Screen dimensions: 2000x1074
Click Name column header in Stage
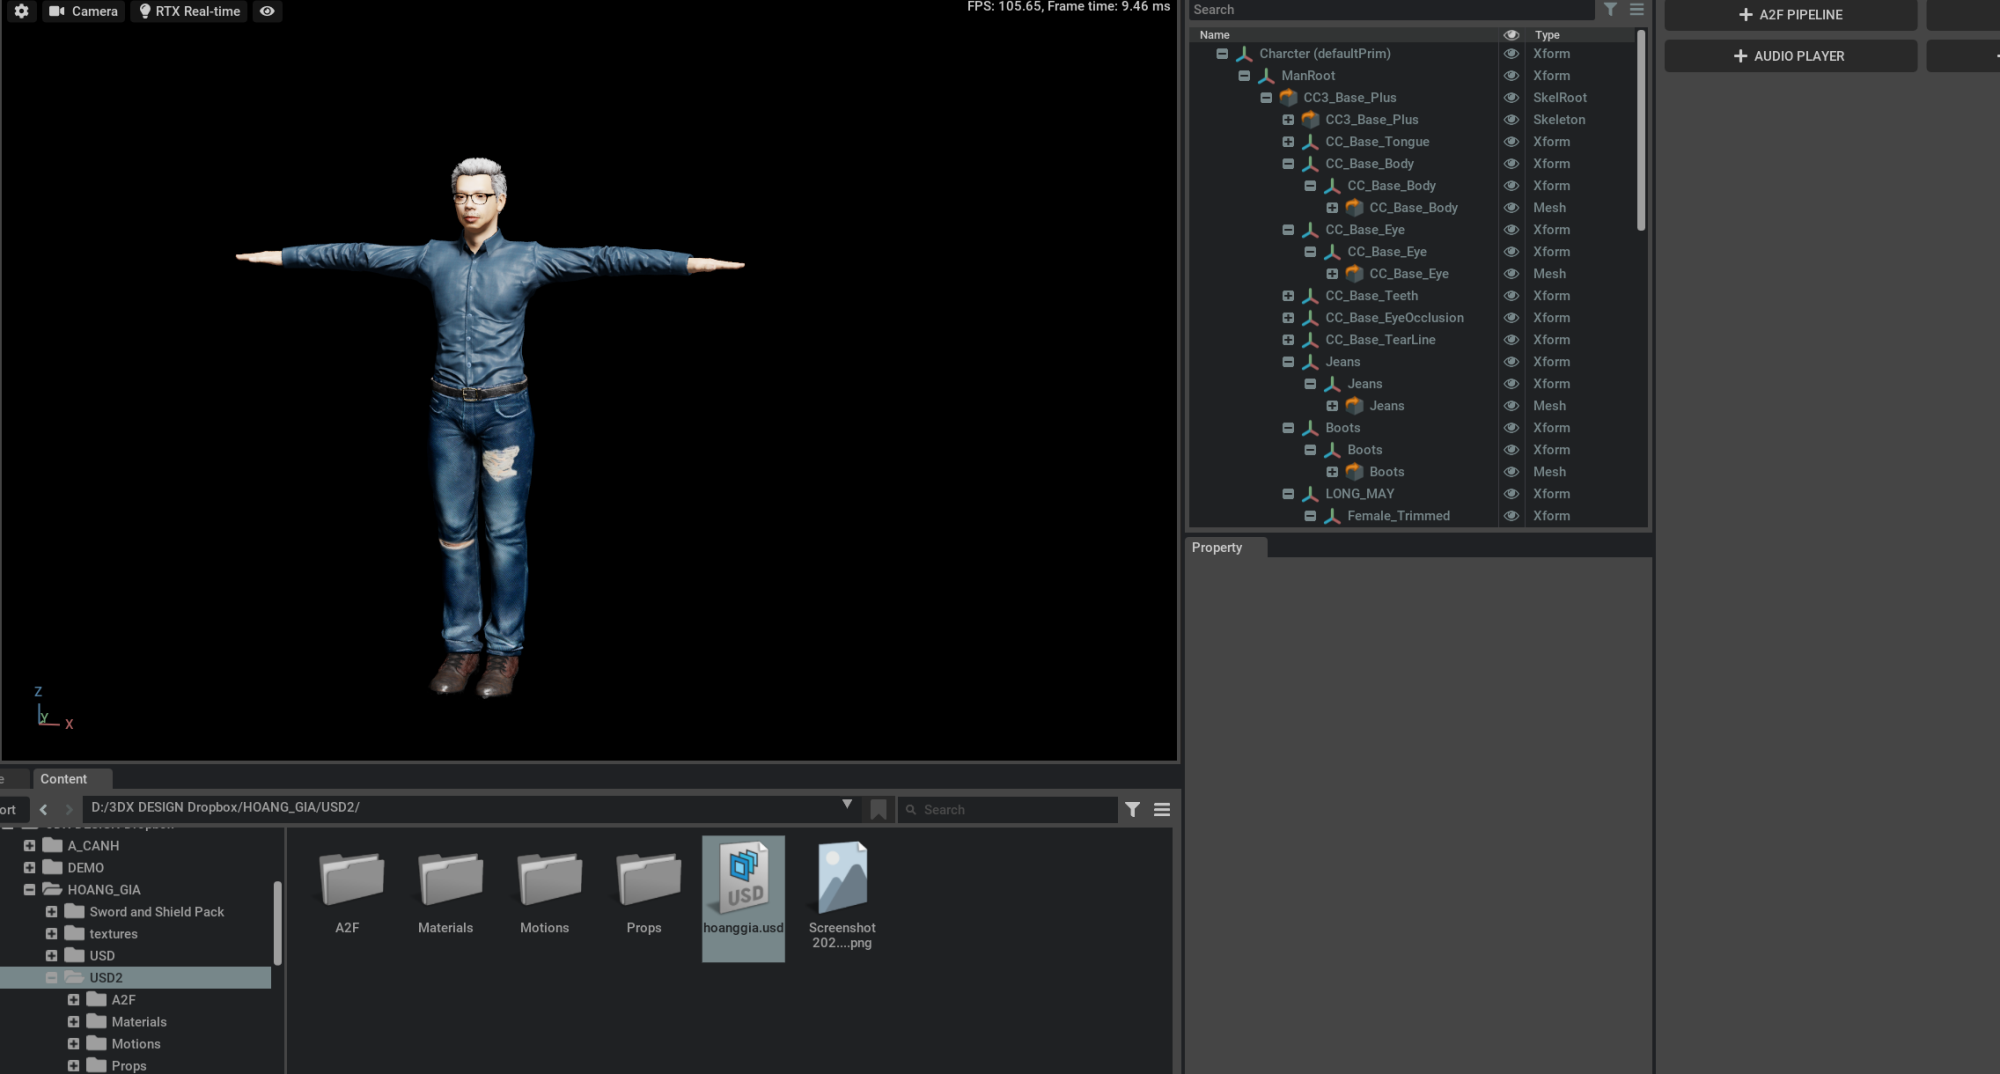click(x=1214, y=35)
